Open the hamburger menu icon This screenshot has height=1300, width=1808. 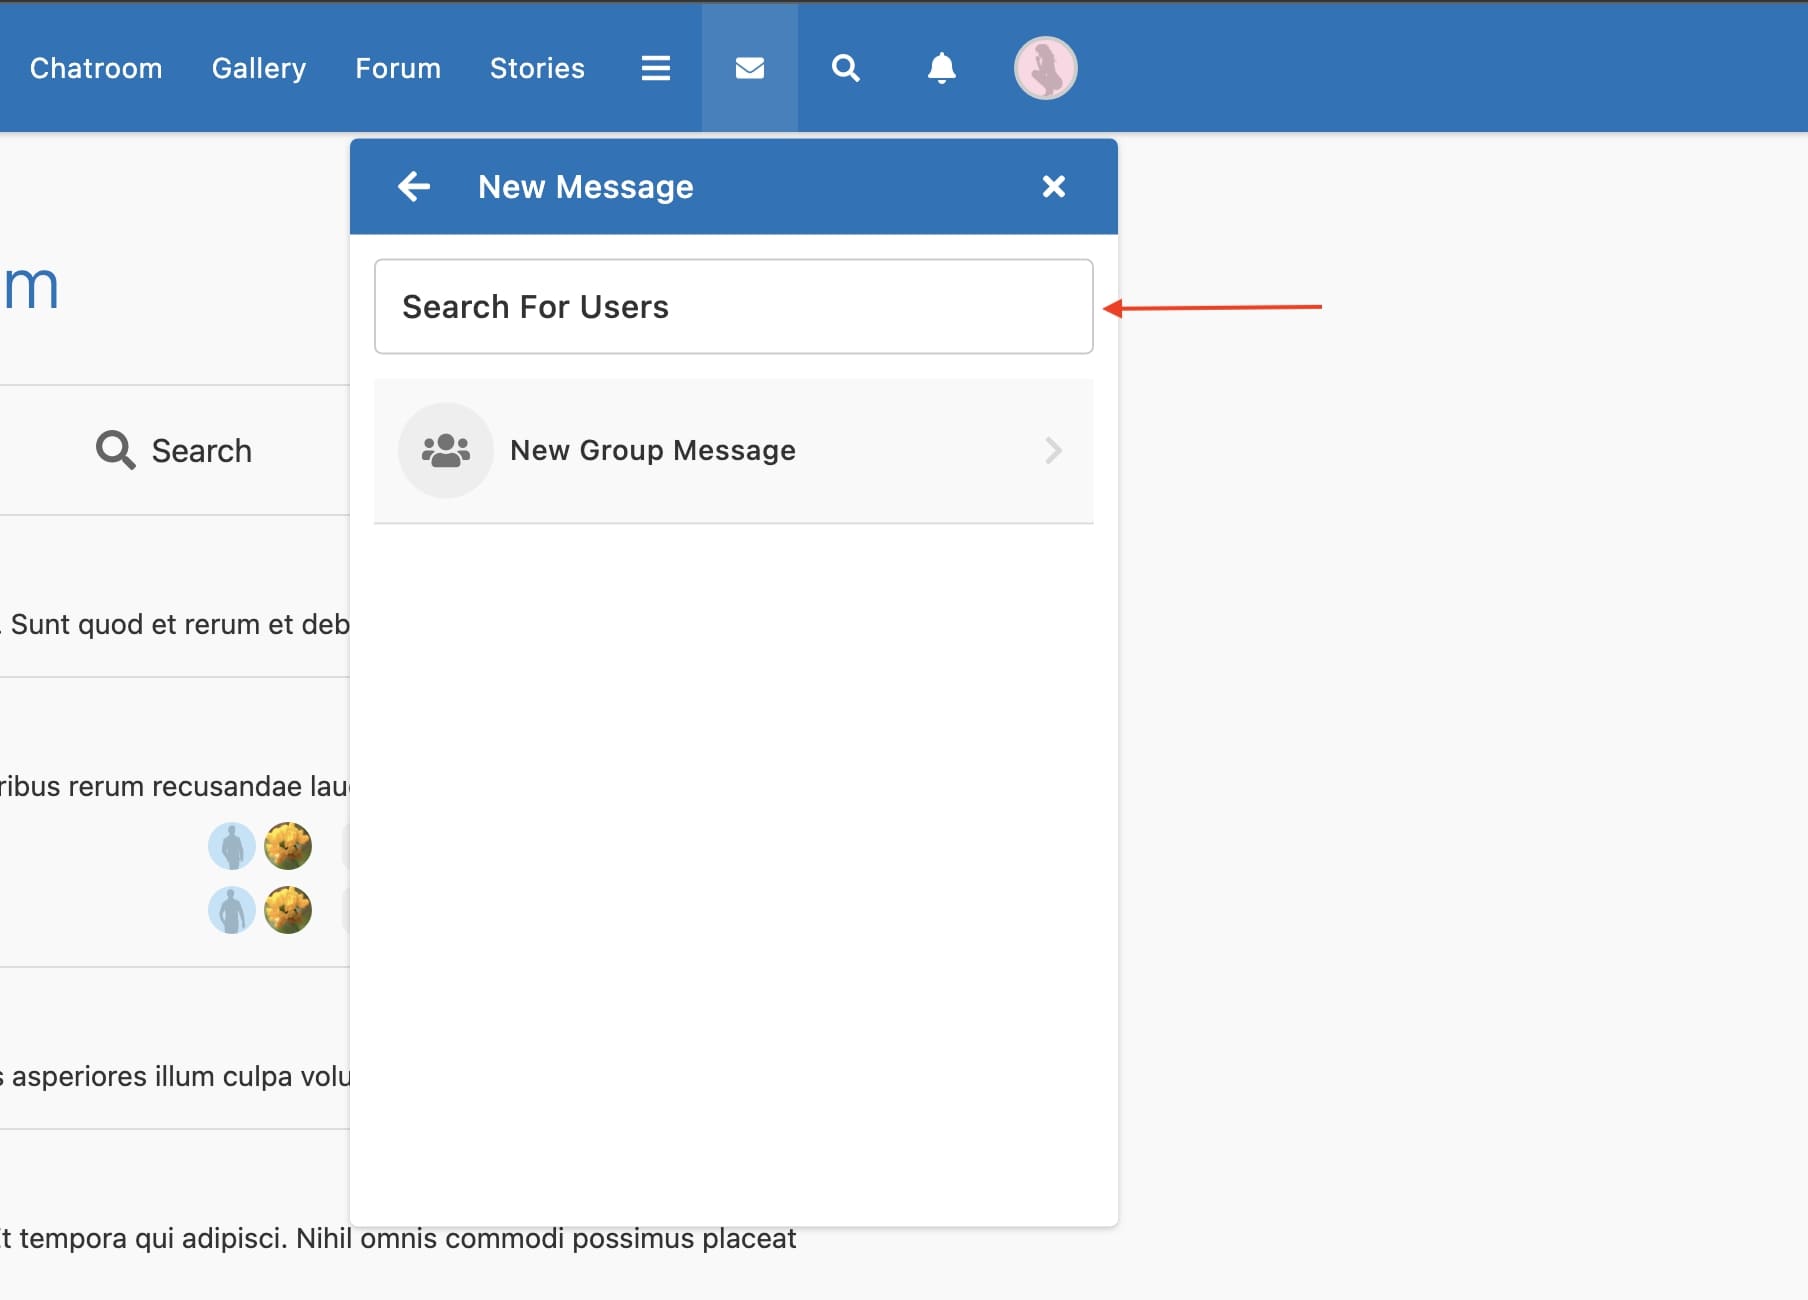click(656, 68)
